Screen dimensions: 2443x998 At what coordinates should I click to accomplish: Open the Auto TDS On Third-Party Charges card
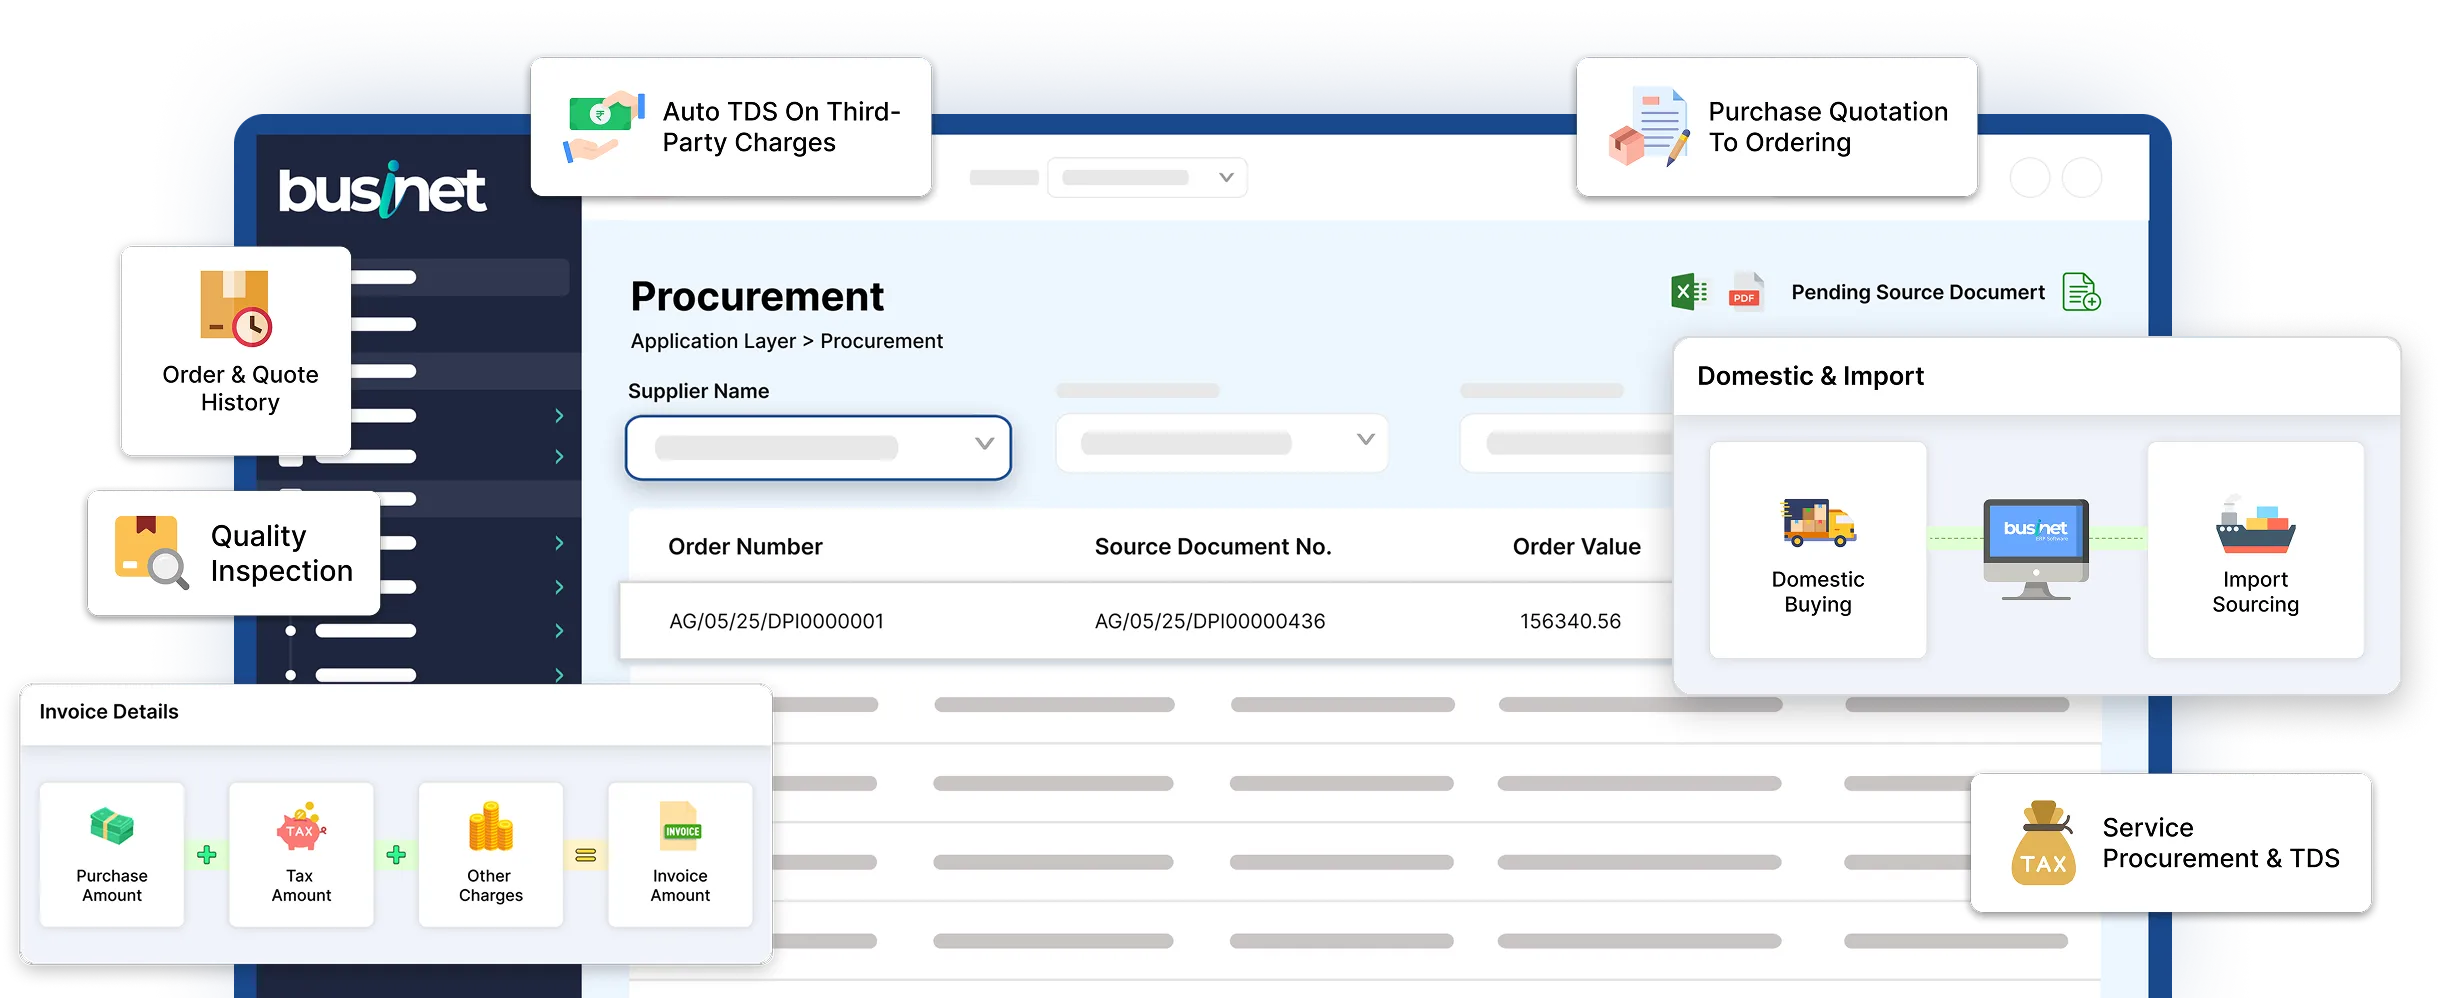click(x=731, y=127)
